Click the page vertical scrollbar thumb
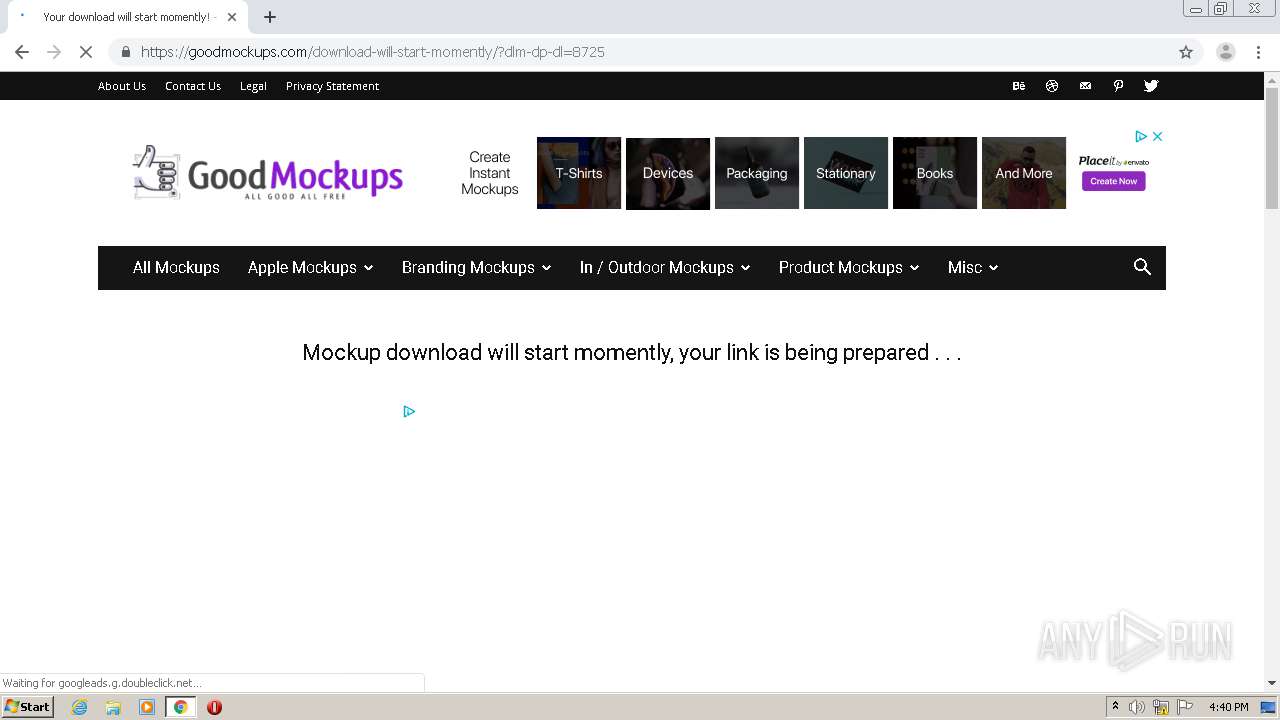The width and height of the screenshot is (1280, 720). coord(1272,148)
